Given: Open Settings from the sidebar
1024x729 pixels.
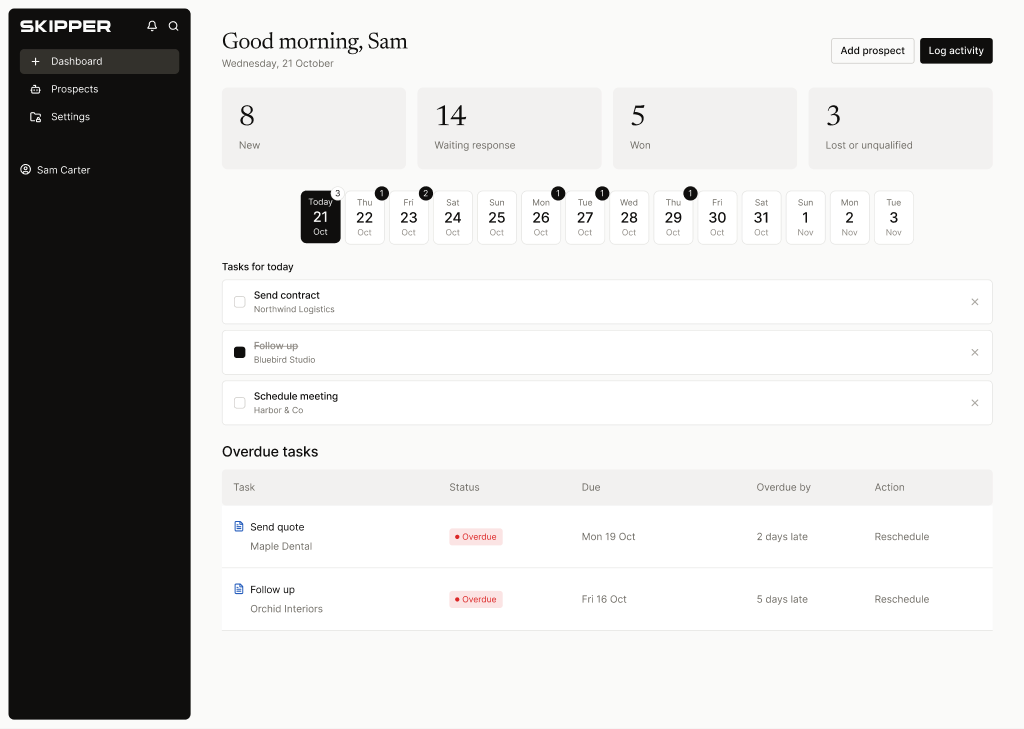Looking at the screenshot, I should click(x=99, y=117).
